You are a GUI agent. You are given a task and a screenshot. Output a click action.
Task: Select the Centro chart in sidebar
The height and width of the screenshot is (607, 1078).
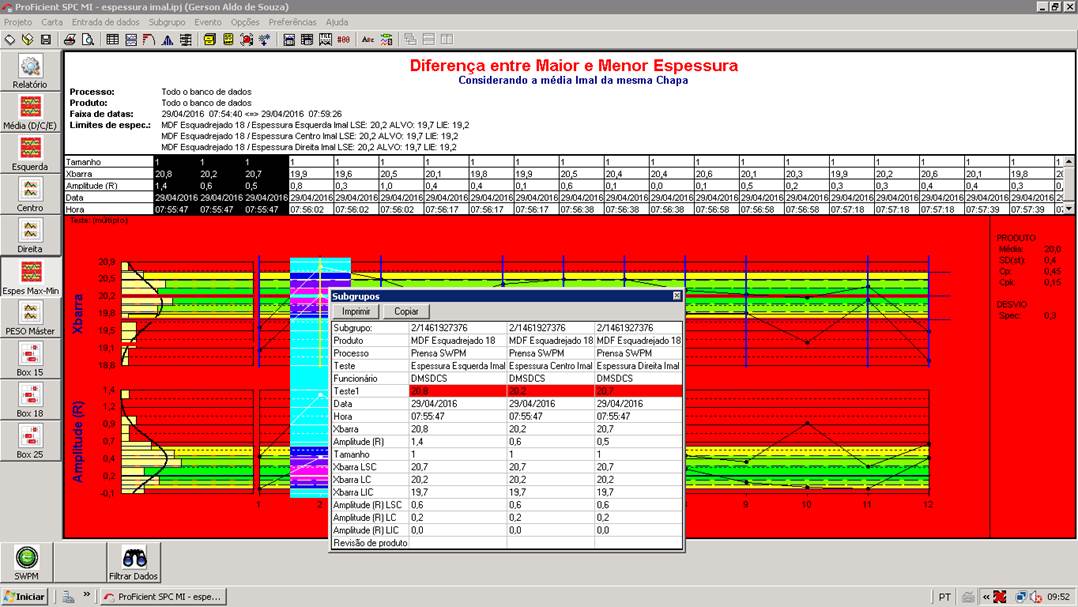[30, 195]
